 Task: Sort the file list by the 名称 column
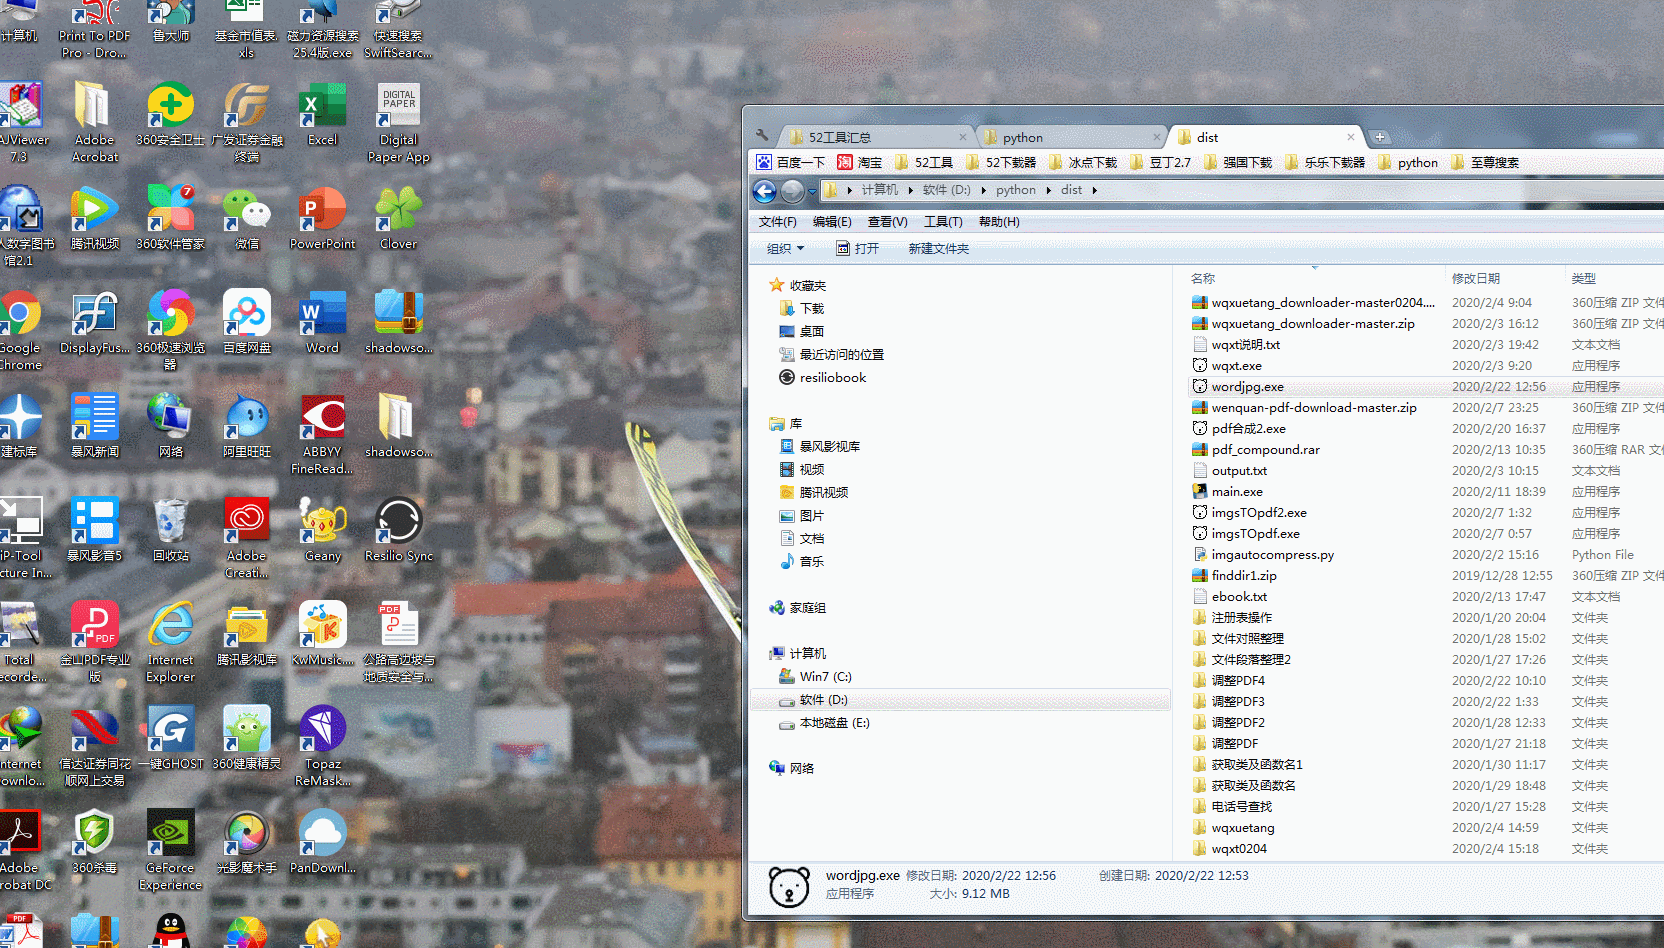[1314, 279]
